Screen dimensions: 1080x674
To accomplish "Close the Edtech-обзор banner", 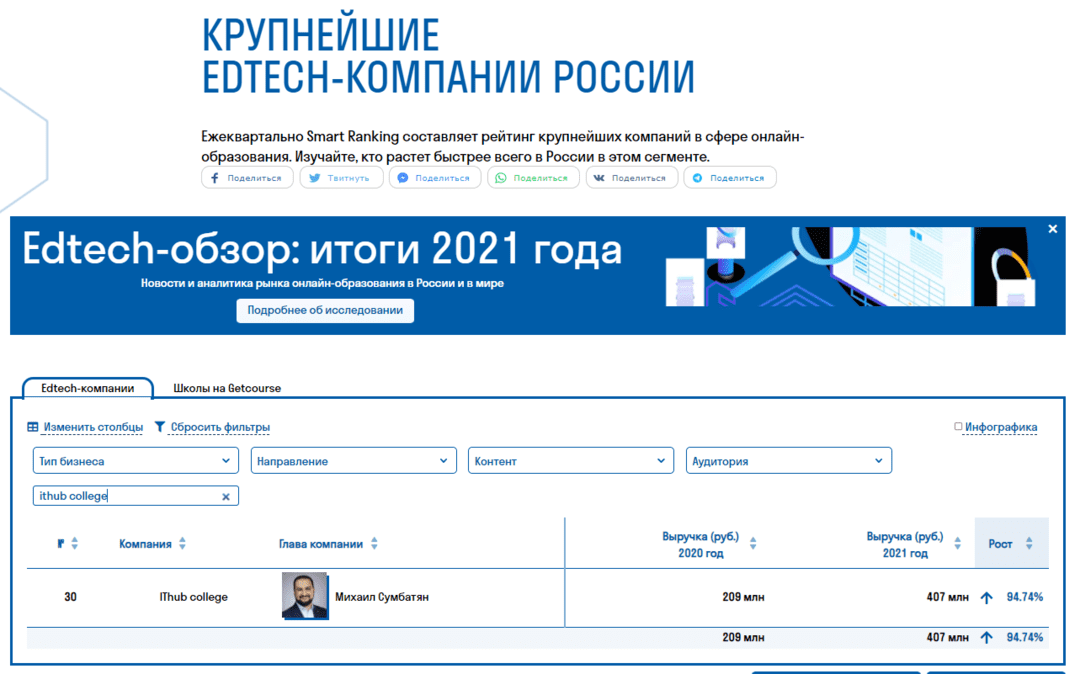I will pyautogui.click(x=1052, y=229).
